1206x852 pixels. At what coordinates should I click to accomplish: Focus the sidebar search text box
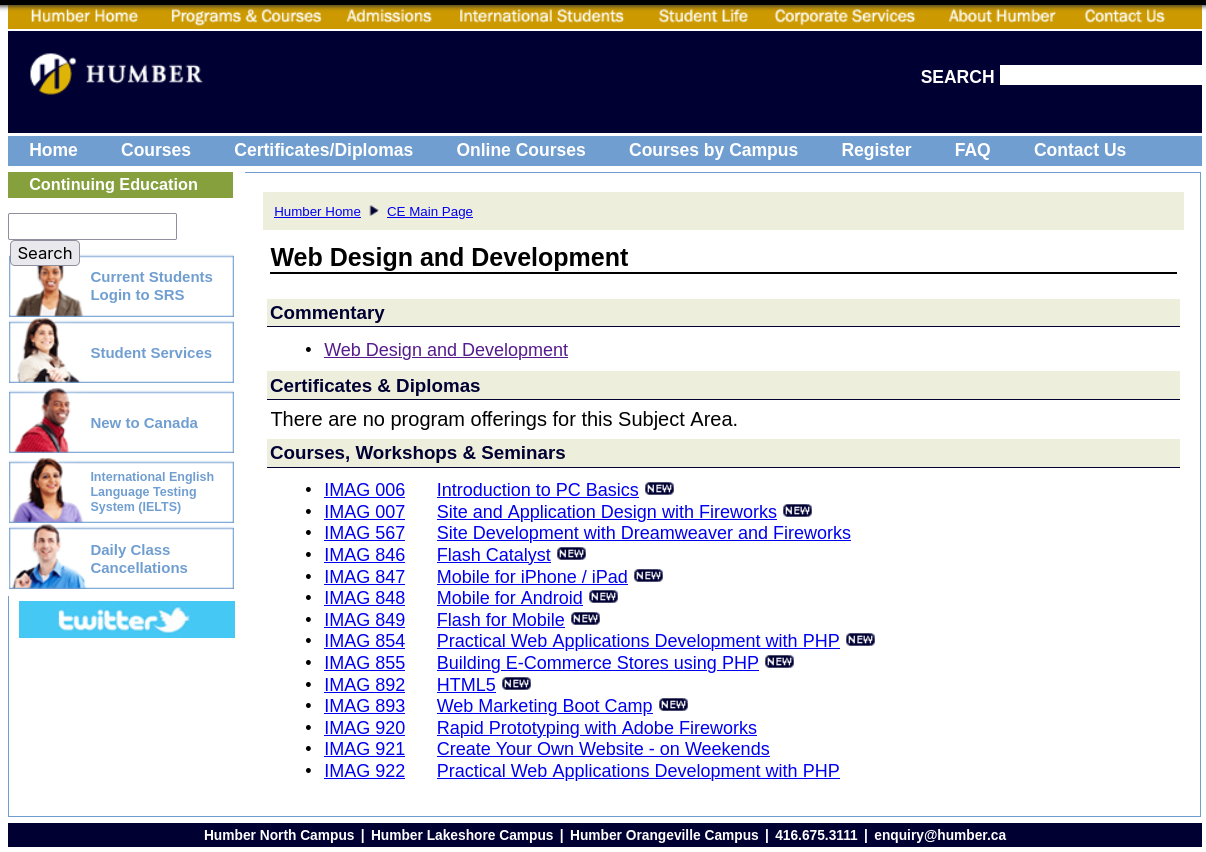92,226
